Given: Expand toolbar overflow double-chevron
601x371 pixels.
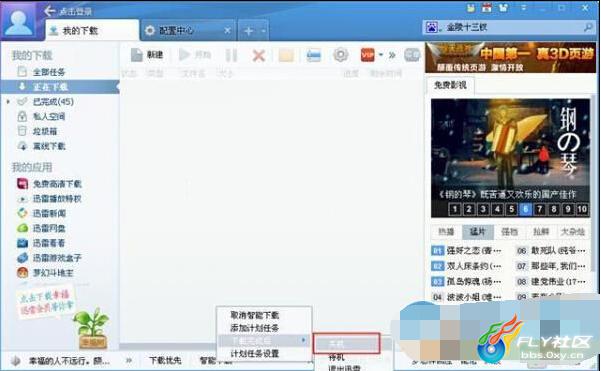Looking at the screenshot, I should point(392,56).
